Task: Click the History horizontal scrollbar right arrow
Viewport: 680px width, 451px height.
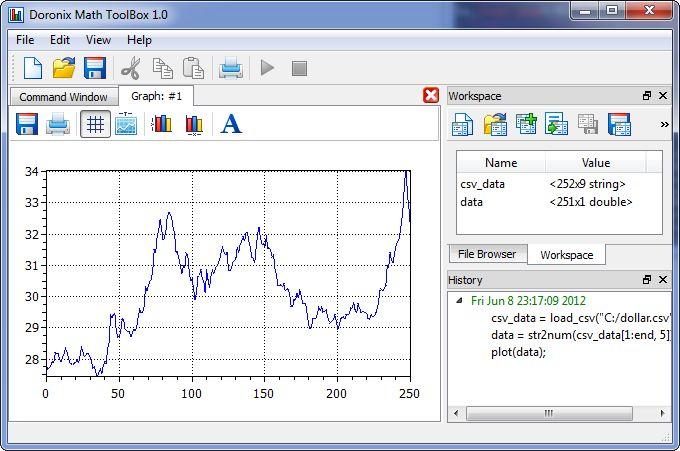Action: click(x=662, y=413)
